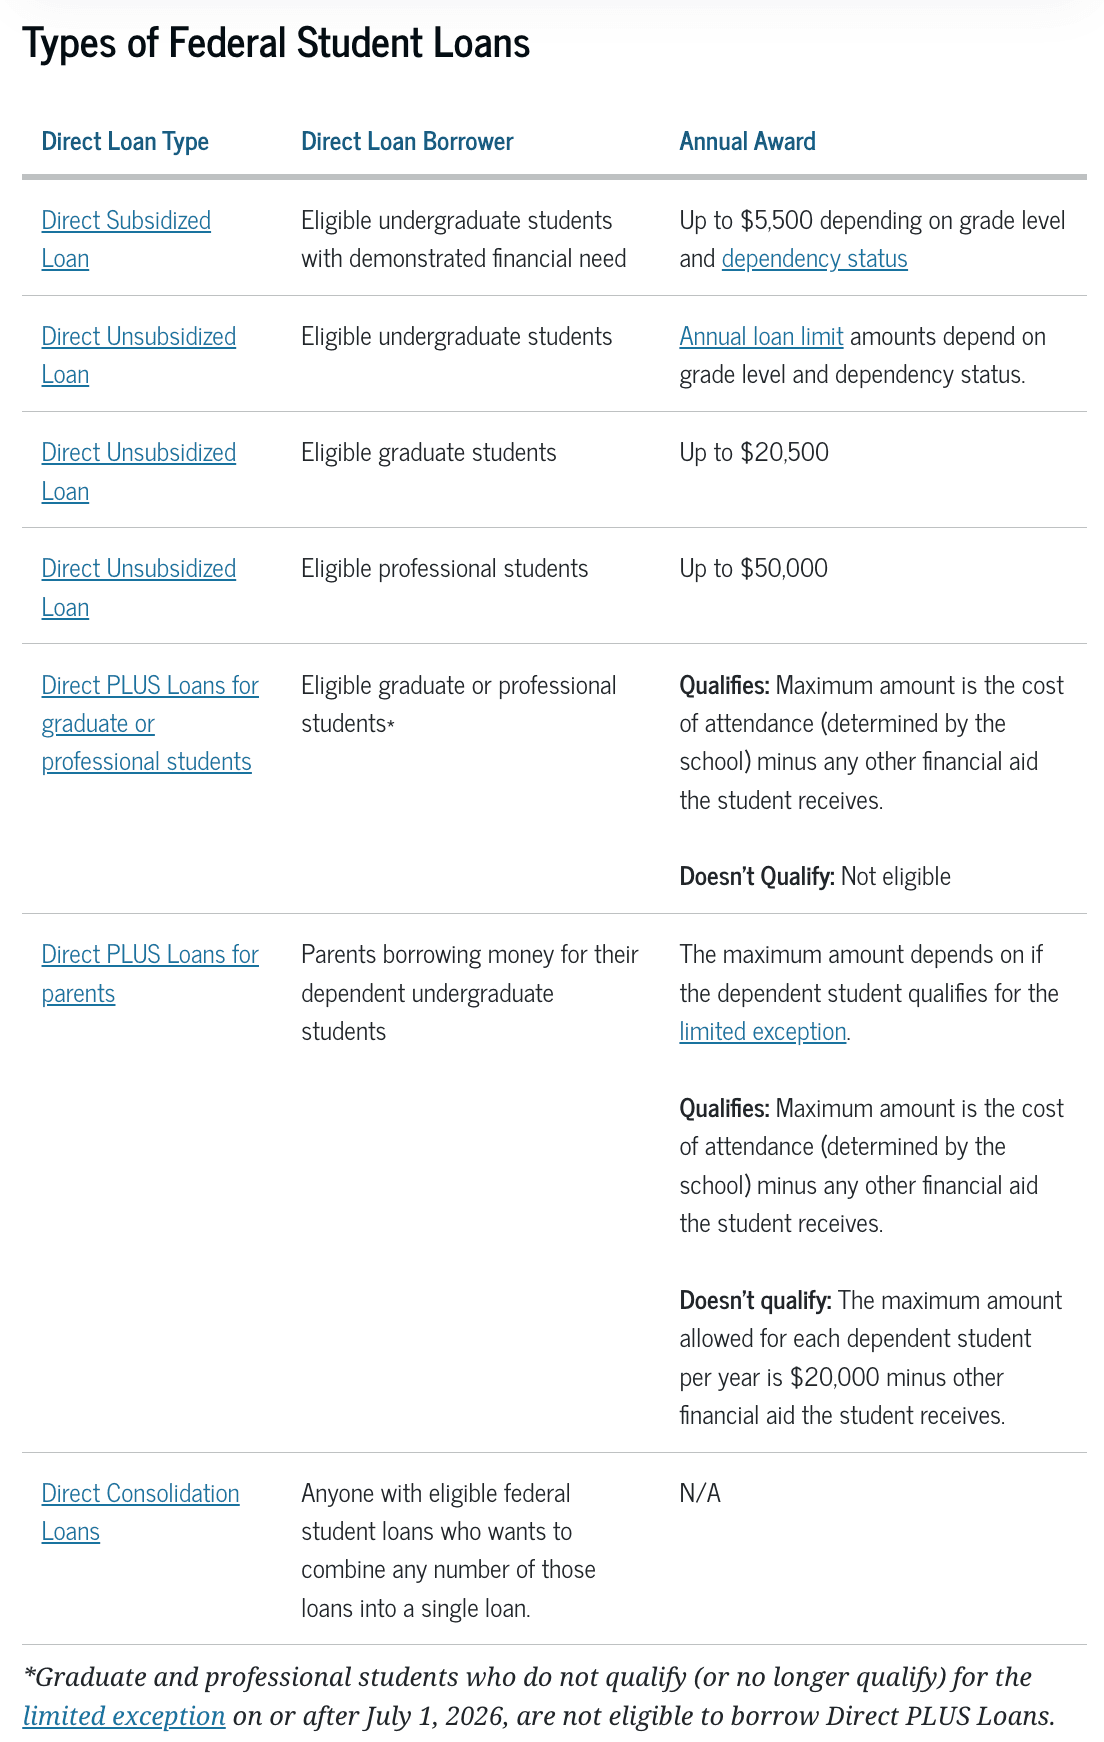Click the Eligible professional students cell

click(445, 568)
